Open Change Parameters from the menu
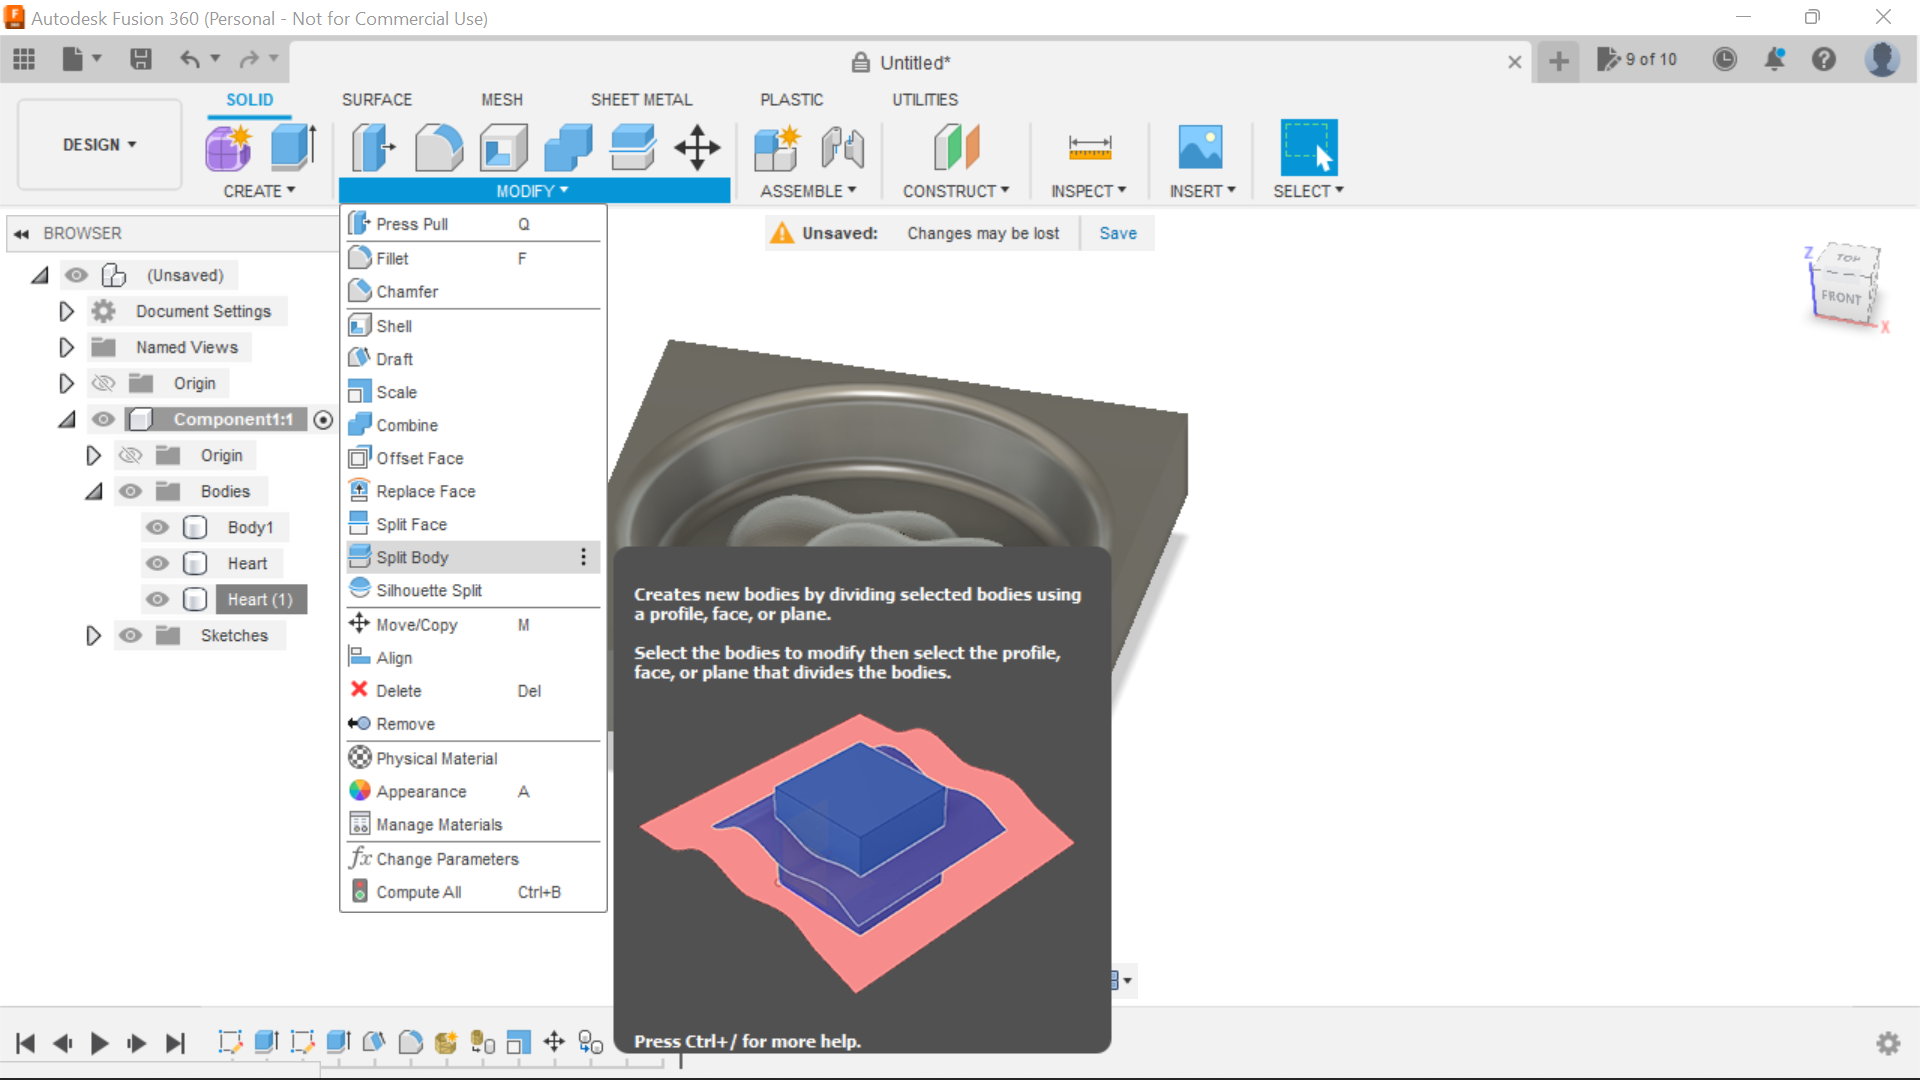The width and height of the screenshot is (1920, 1080). 447,858
